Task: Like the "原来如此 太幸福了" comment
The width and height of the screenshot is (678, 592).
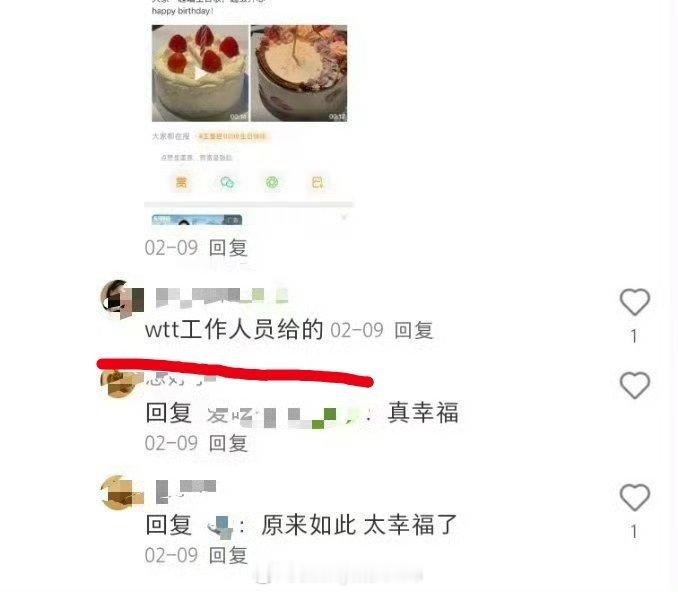Action: 634,497
